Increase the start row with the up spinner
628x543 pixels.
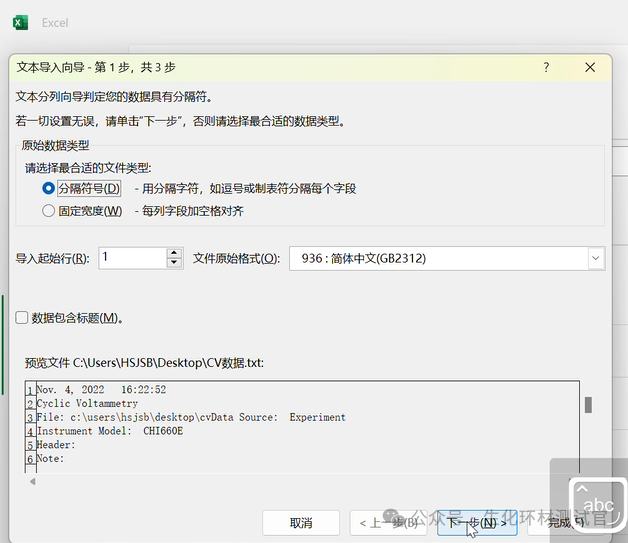[x=174, y=253]
